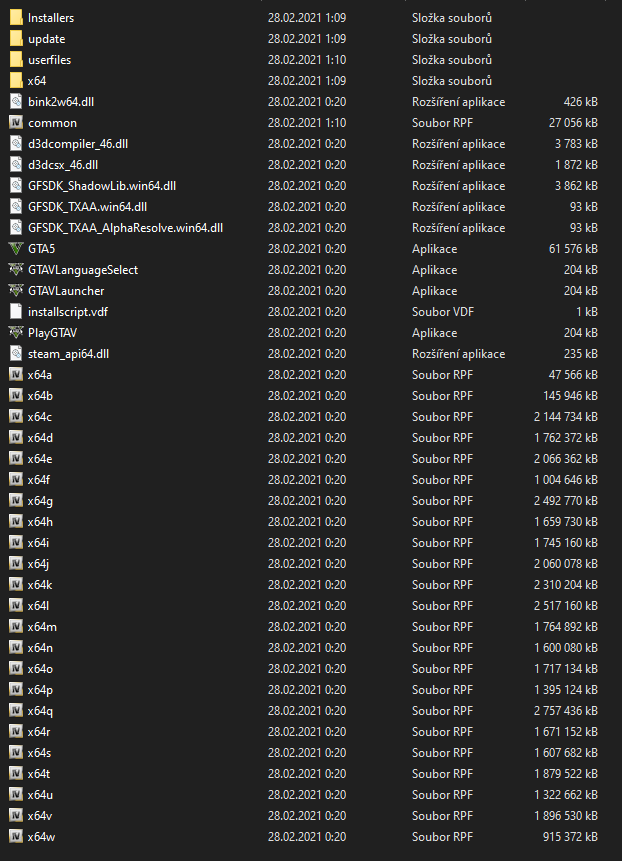Click the d3dcsx_46.dll file name
The width and height of the screenshot is (622, 861).
(63, 165)
